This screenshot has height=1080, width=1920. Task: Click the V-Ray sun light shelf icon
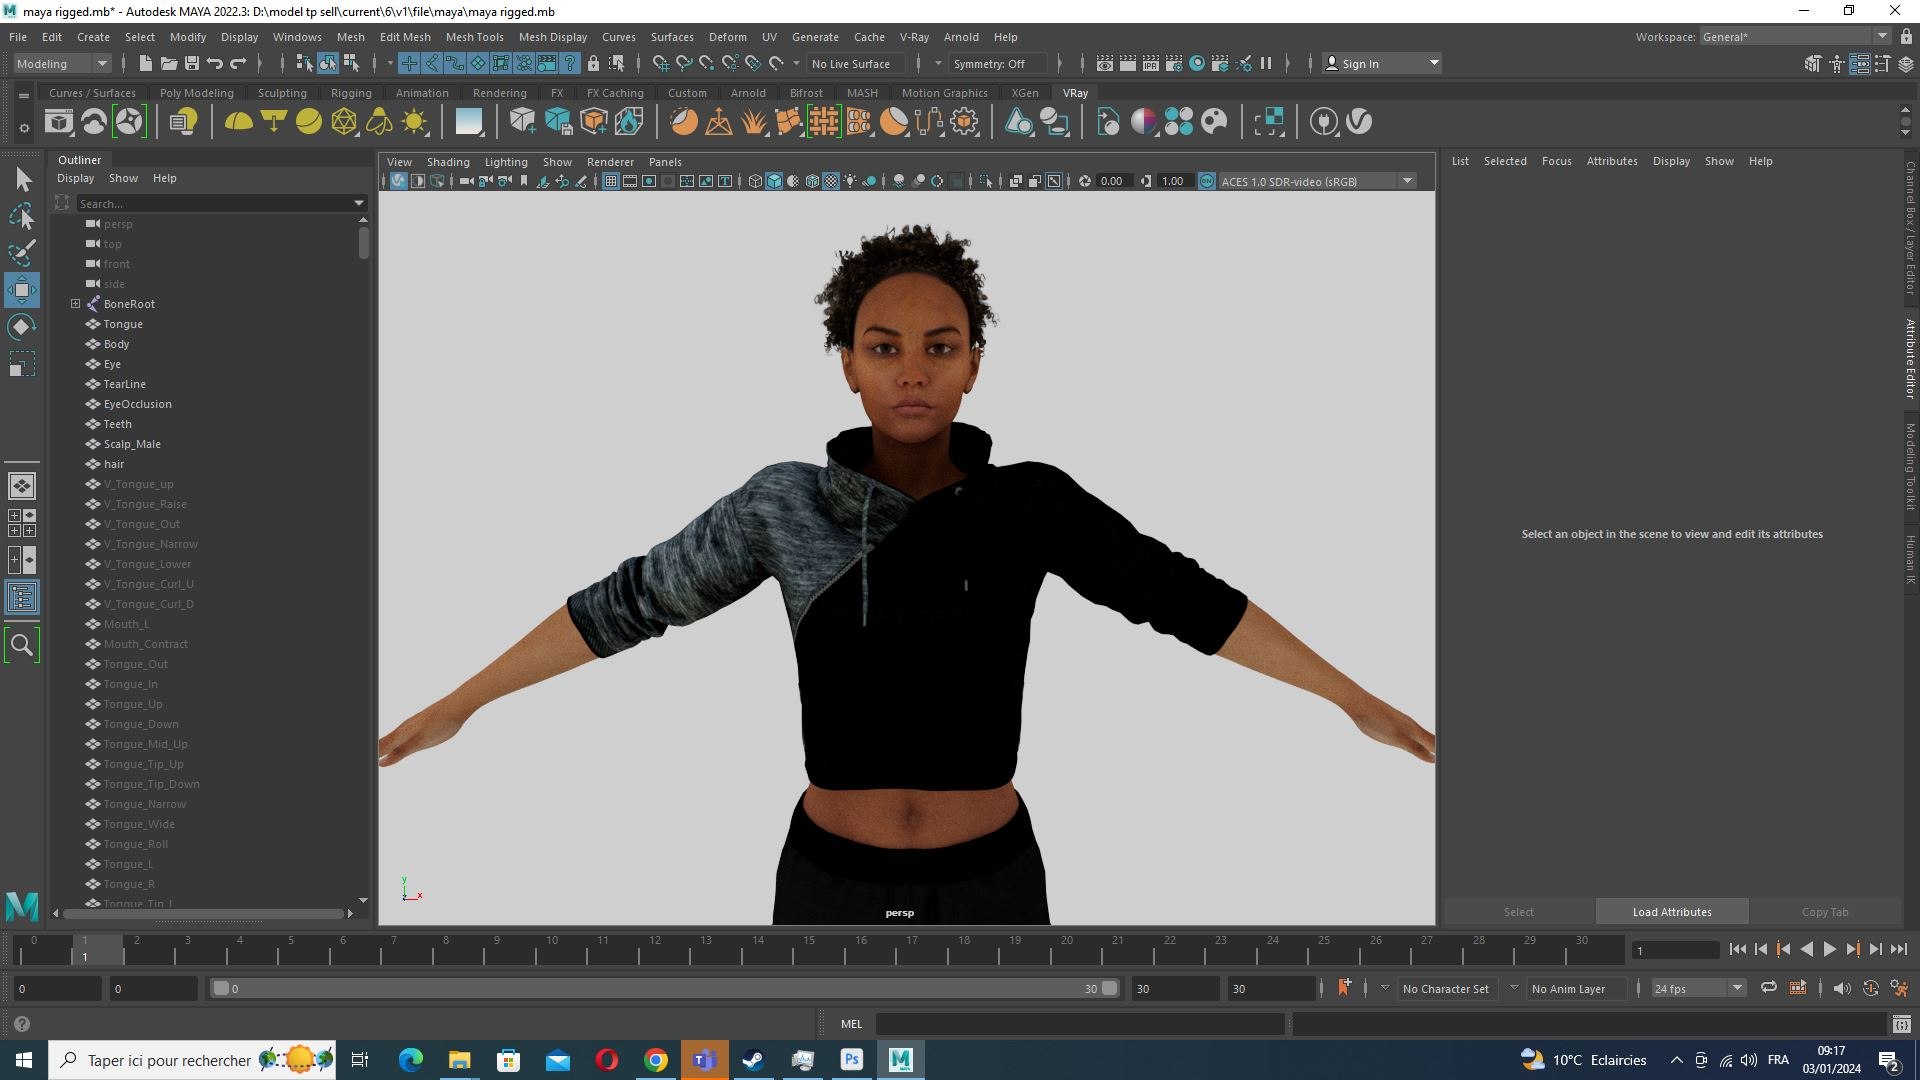(414, 122)
